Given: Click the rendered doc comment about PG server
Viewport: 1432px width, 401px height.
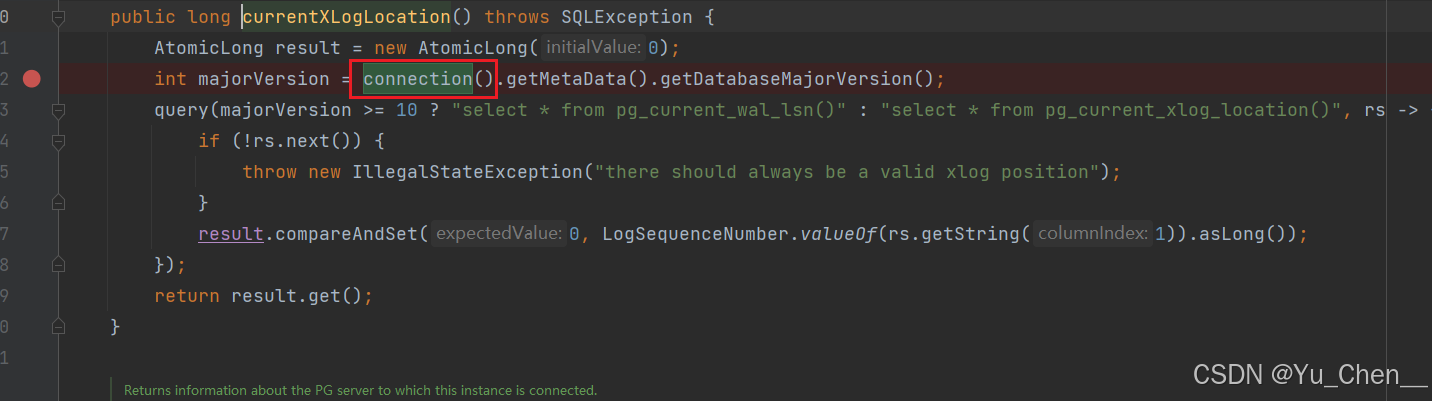Looking at the screenshot, I should [x=360, y=391].
